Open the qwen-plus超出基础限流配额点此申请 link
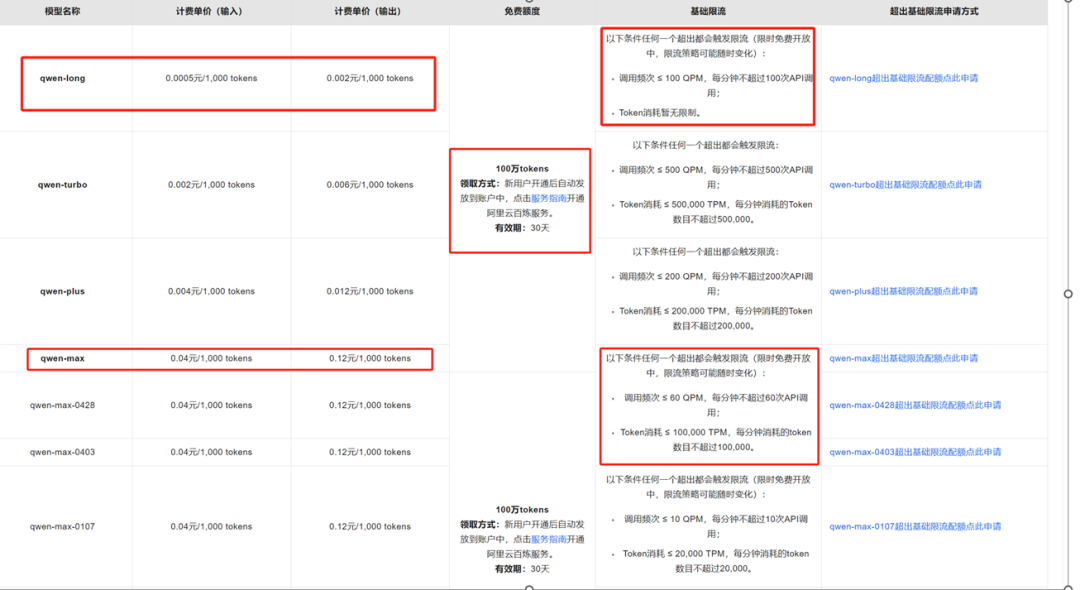 click(903, 292)
